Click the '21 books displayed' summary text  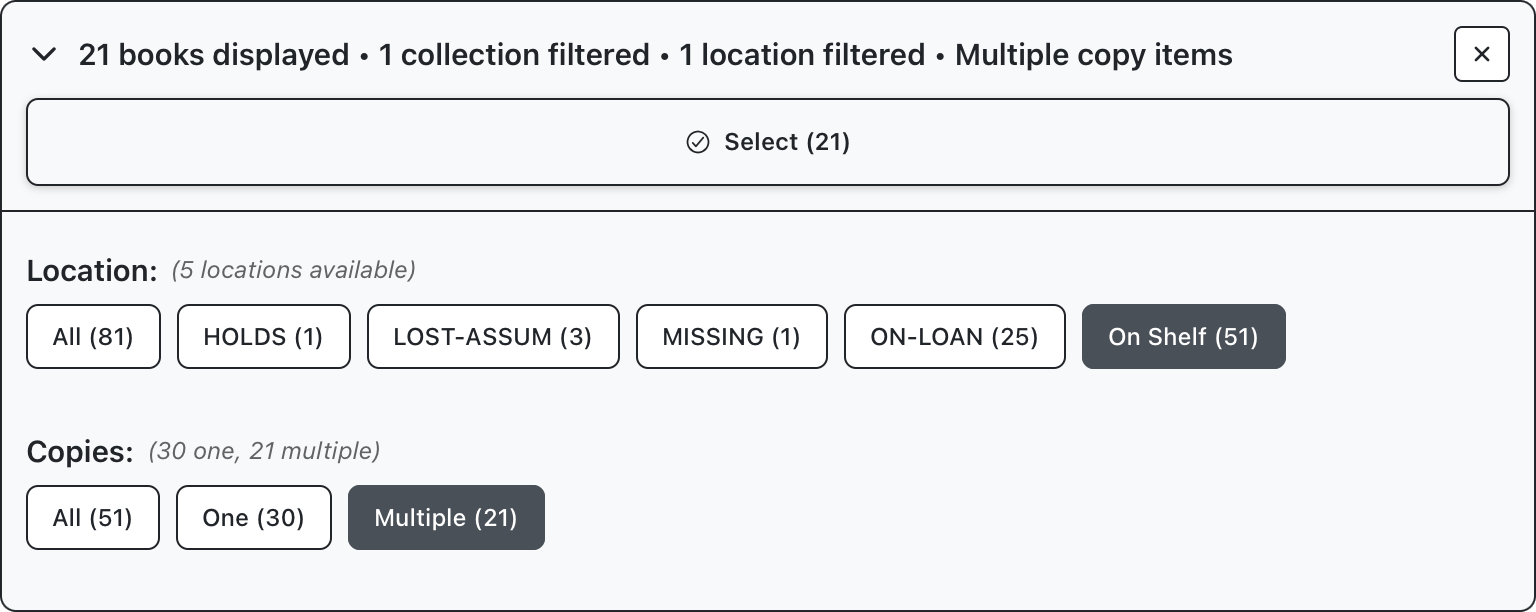pyautogui.click(x=214, y=55)
